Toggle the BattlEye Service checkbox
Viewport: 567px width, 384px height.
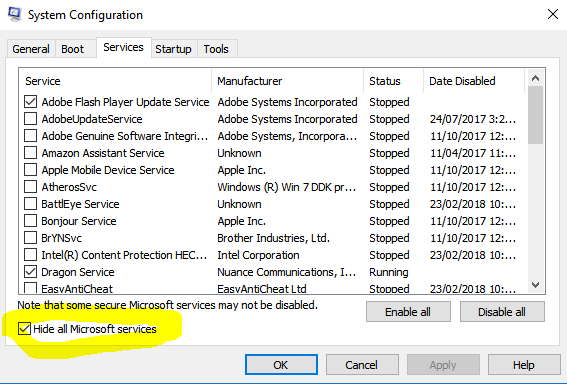click(x=30, y=204)
